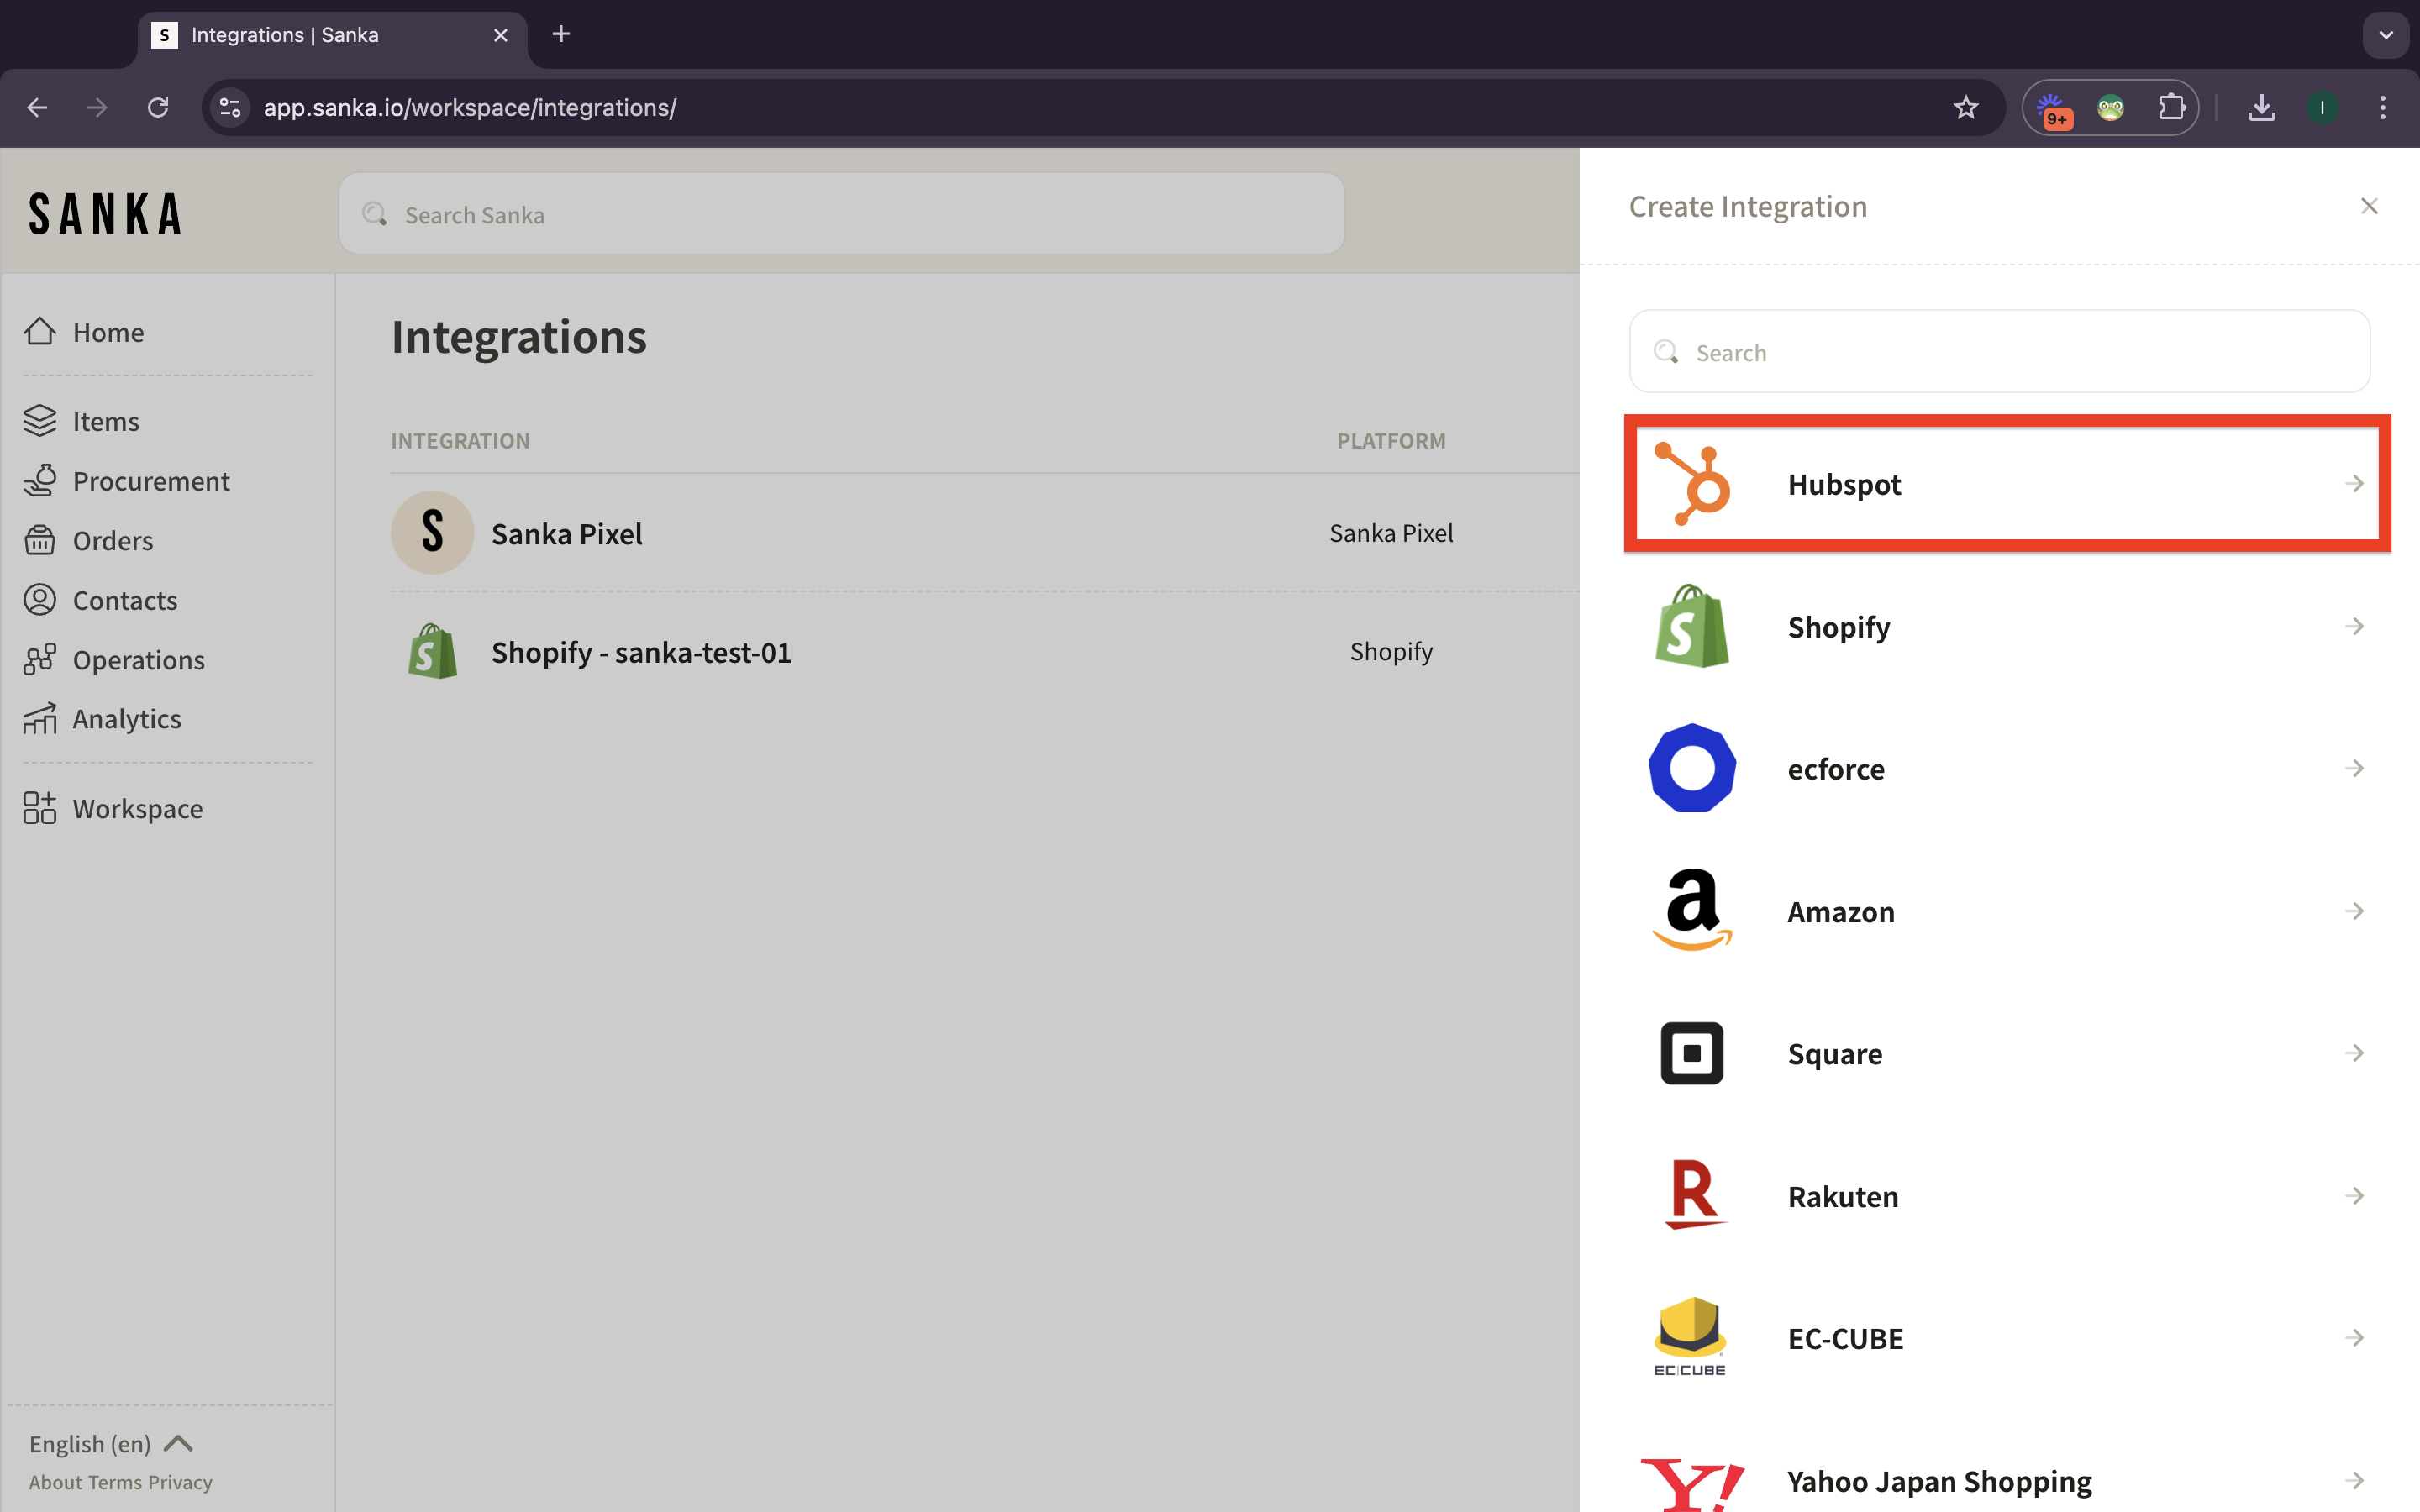Click the Shopify bag icon in panel
2420x1512 pixels.
pyautogui.click(x=1692, y=627)
